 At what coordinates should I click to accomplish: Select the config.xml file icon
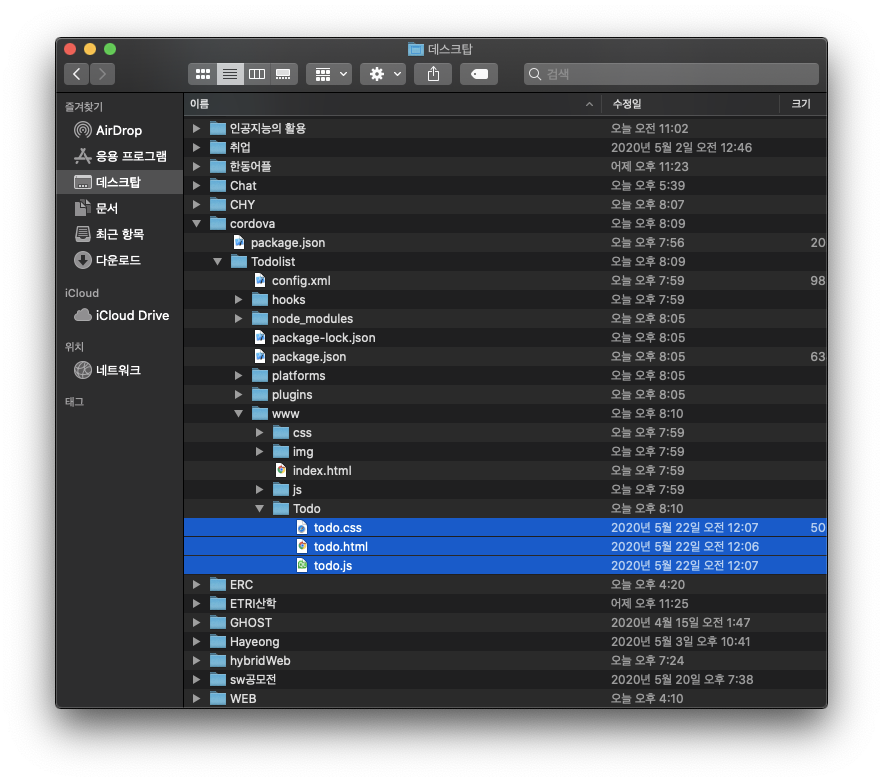260,280
